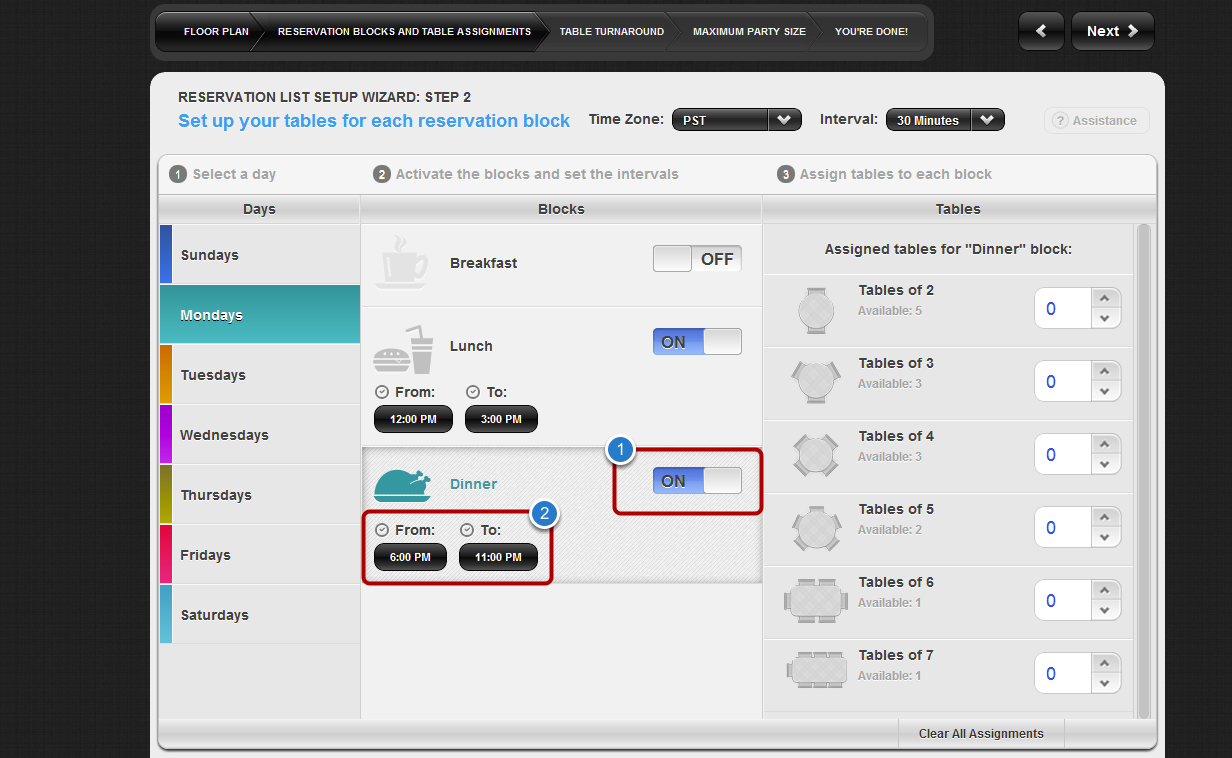1232x758 pixels.
Task: Select Tuesdays with the orange color bar
Action: point(212,375)
